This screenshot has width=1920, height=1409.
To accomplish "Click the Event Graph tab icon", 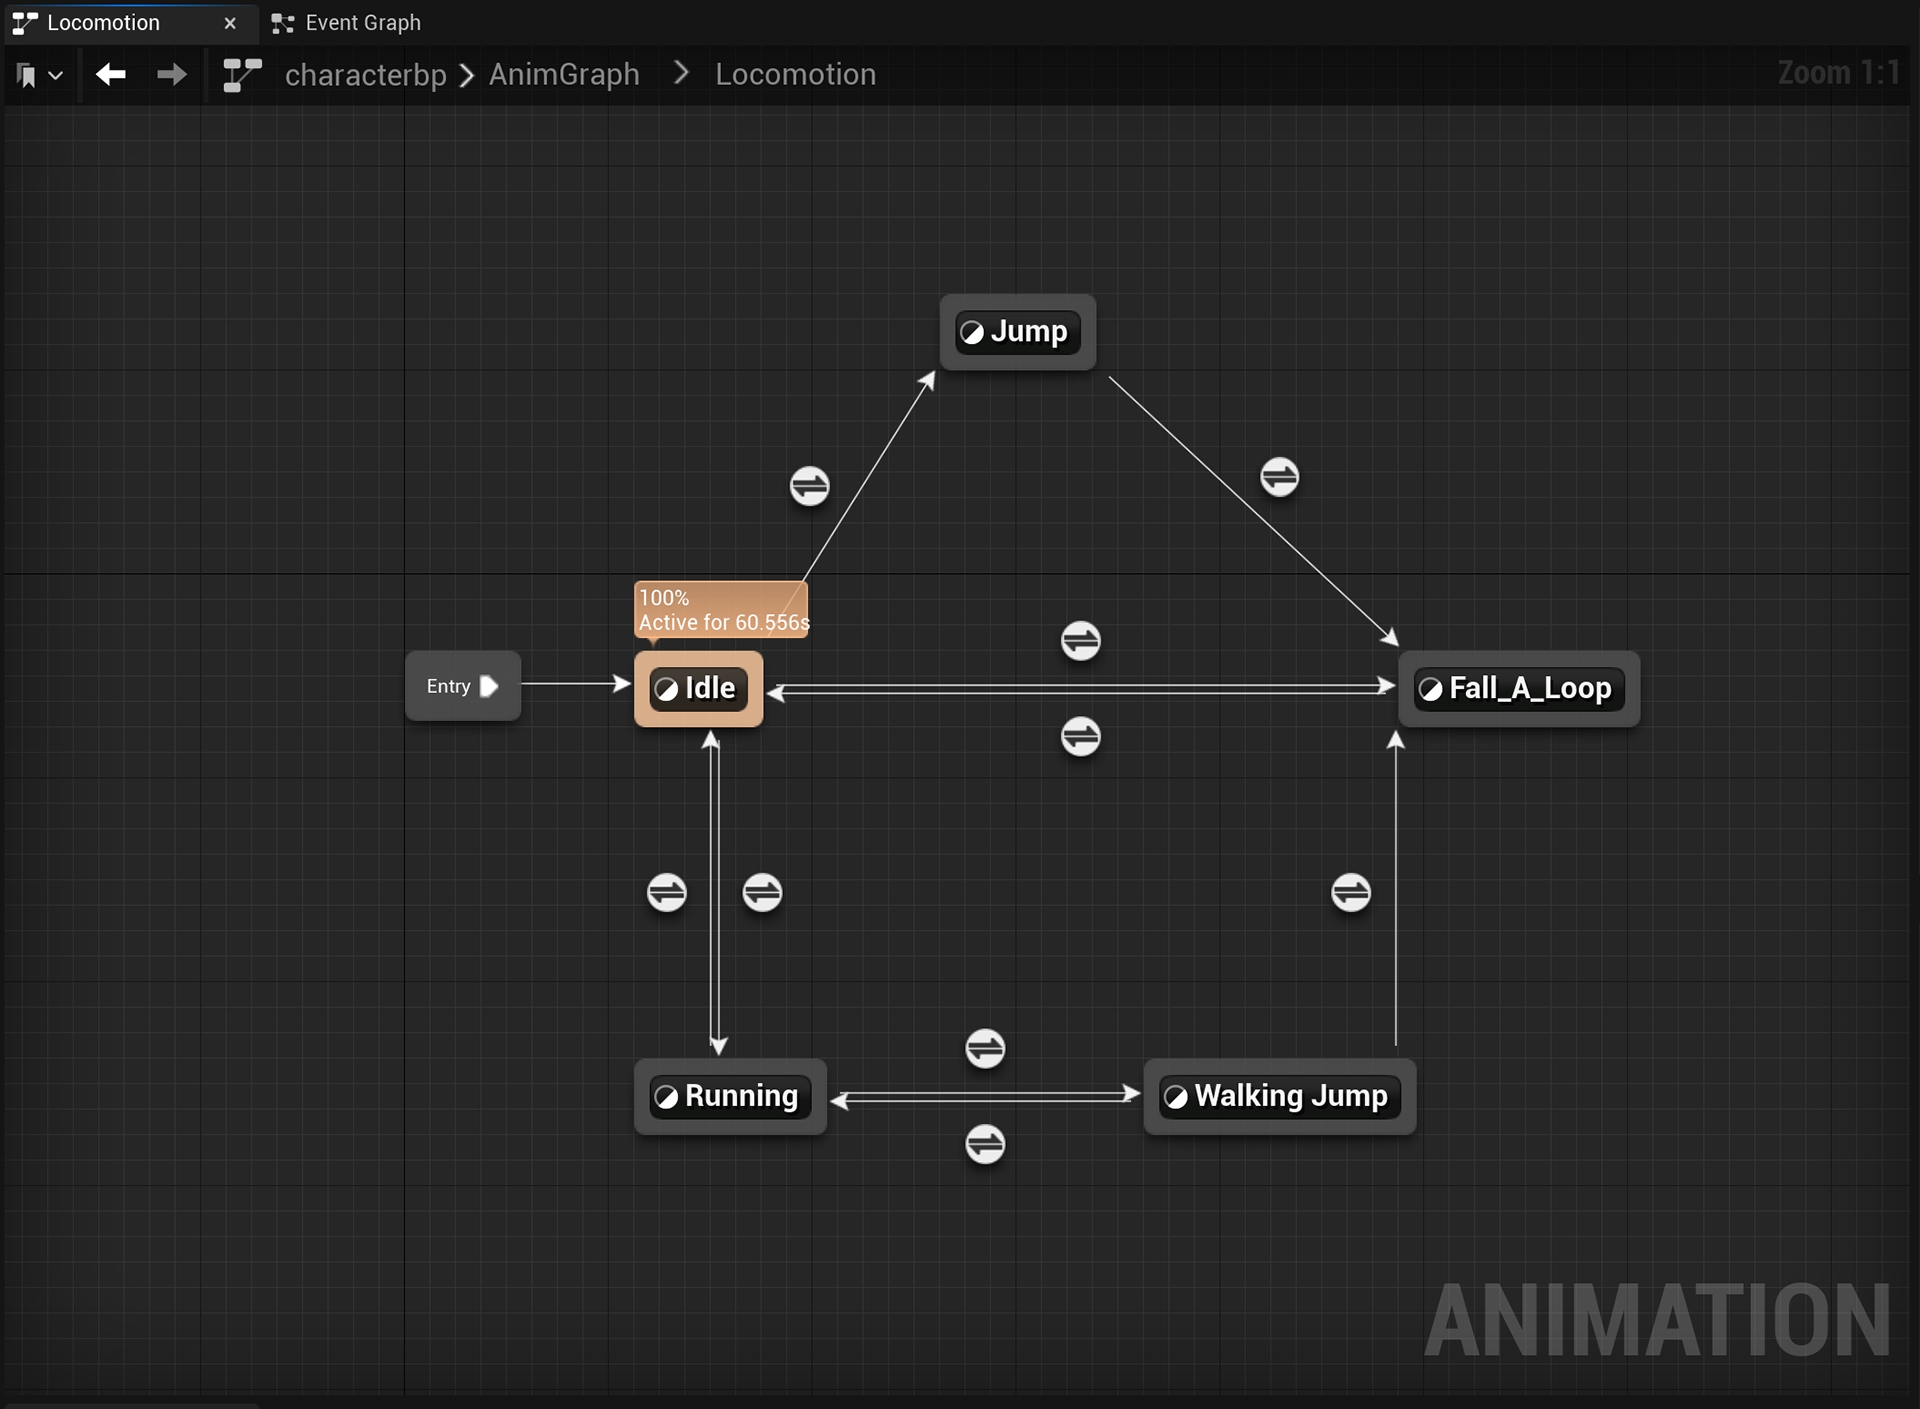I will click(x=283, y=23).
